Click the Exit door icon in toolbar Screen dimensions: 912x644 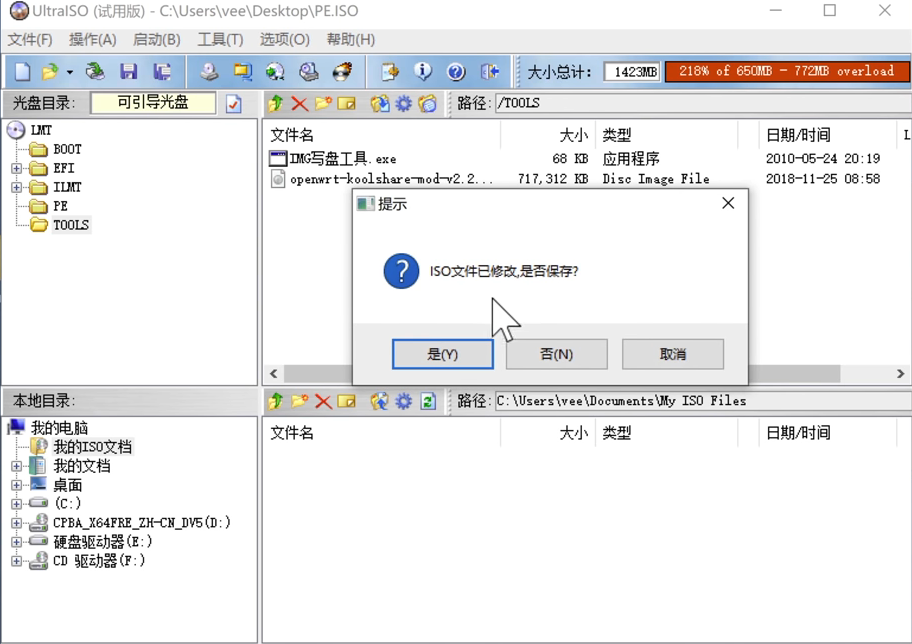point(490,72)
